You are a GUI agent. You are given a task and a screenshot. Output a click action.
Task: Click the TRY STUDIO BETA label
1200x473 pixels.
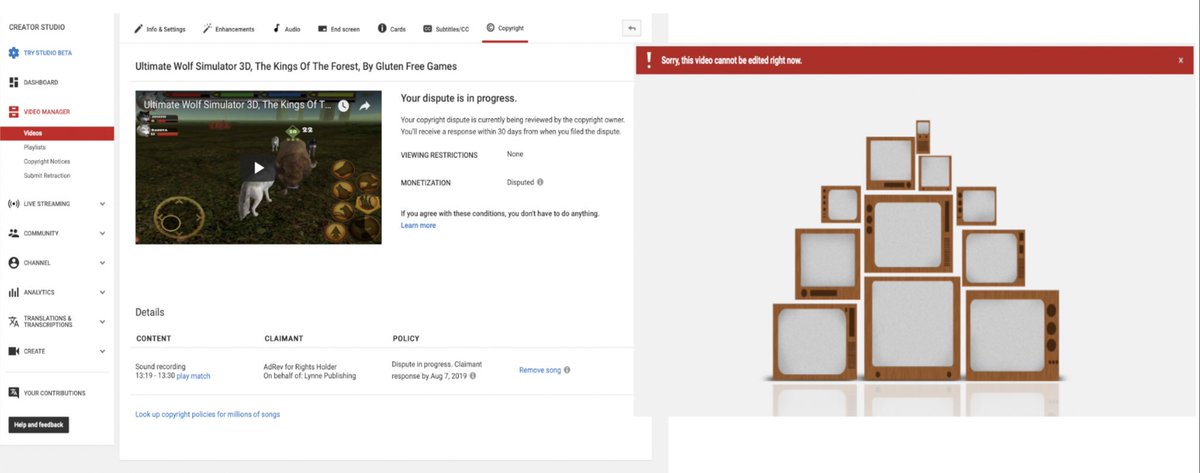[48, 52]
